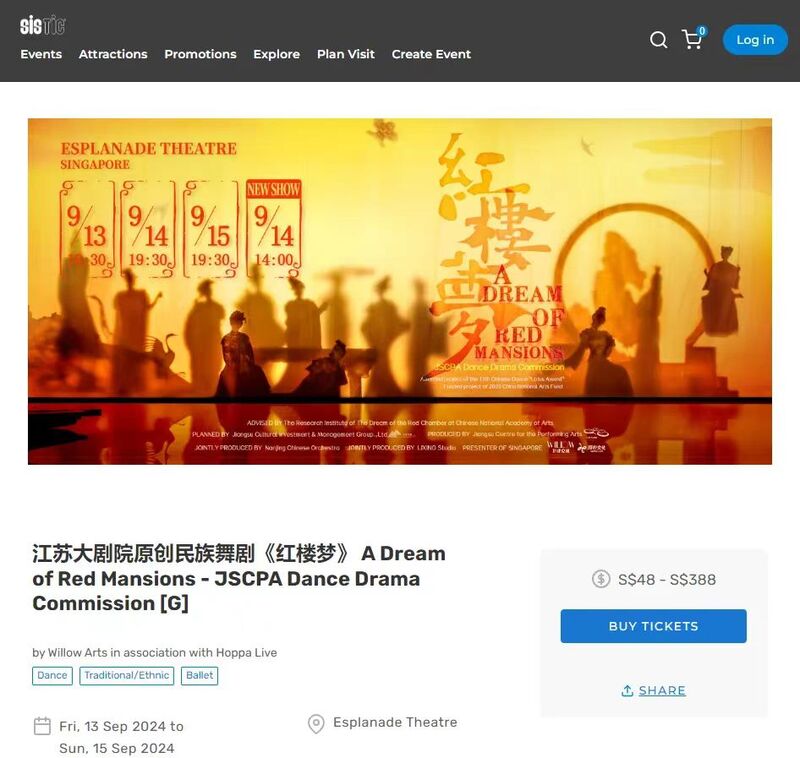Viewport: 800px width, 758px height.
Task: Open the Promotions menu
Action: (x=200, y=54)
